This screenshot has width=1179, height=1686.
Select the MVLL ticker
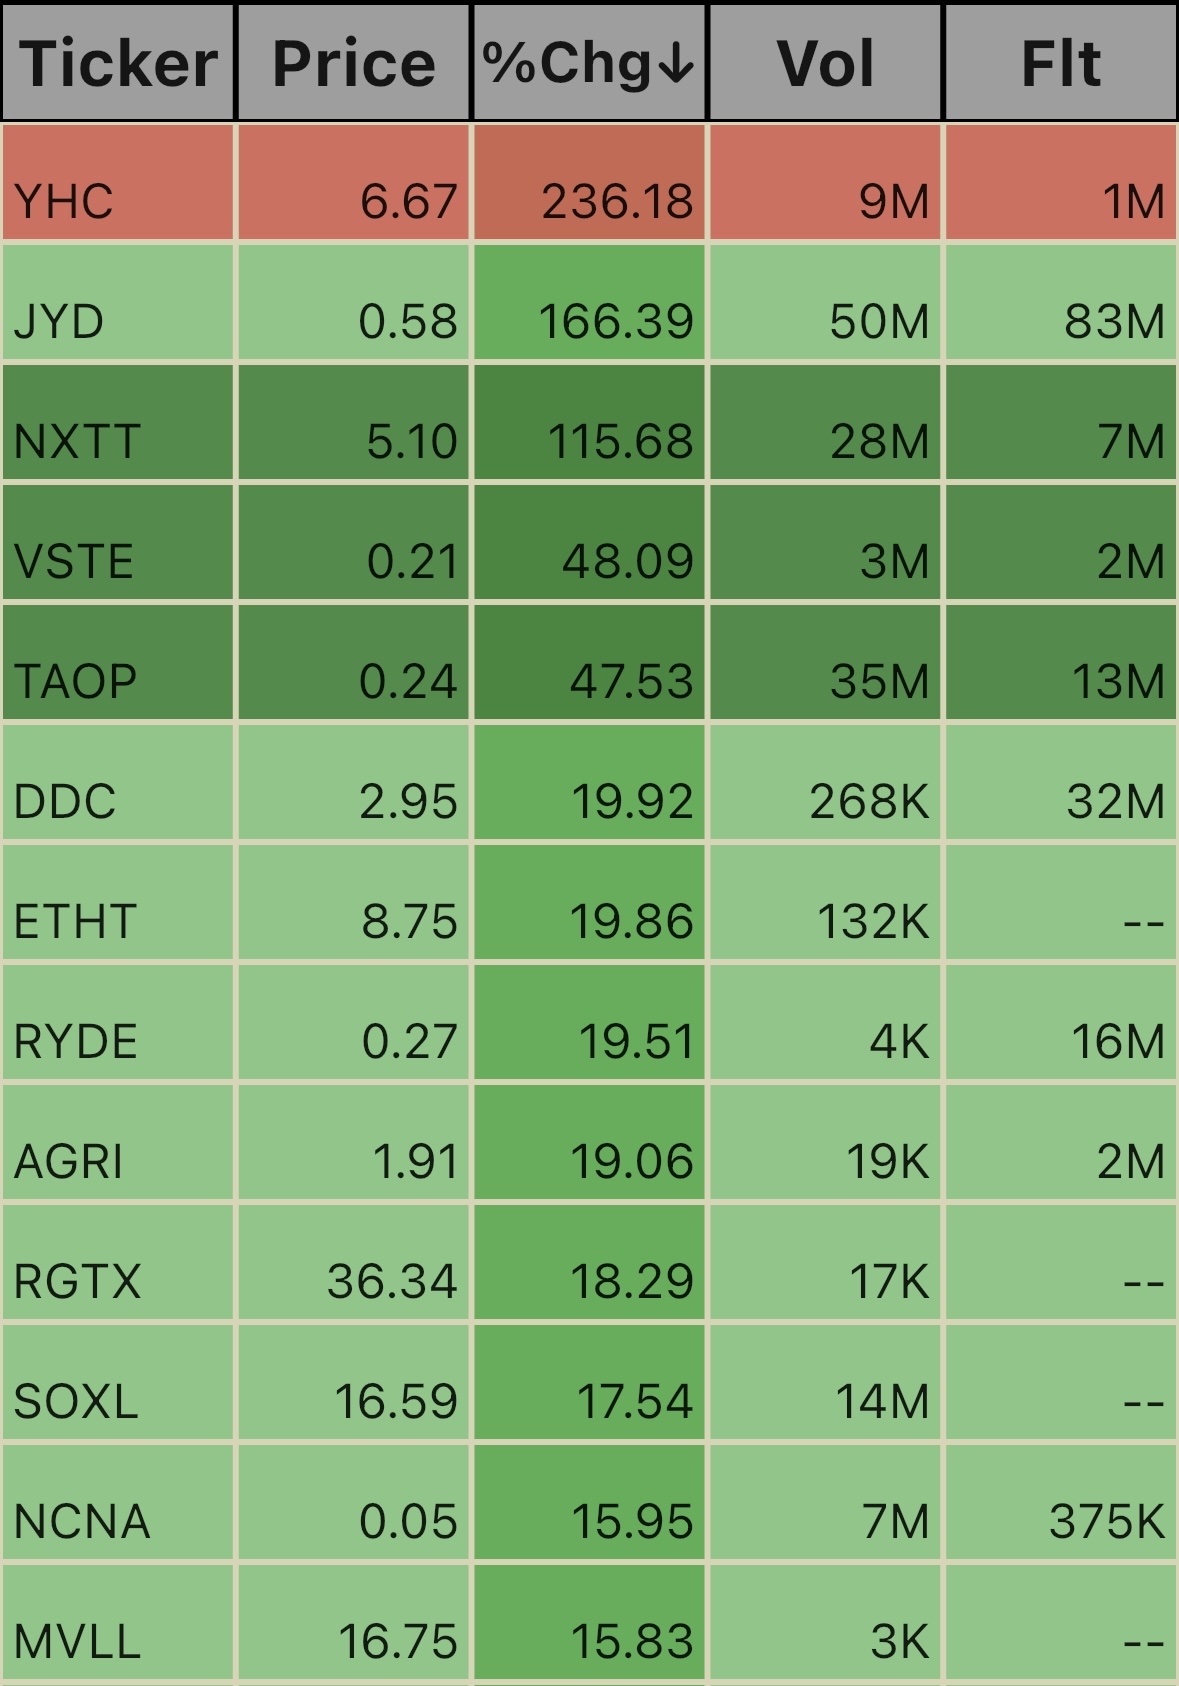pos(77,1641)
